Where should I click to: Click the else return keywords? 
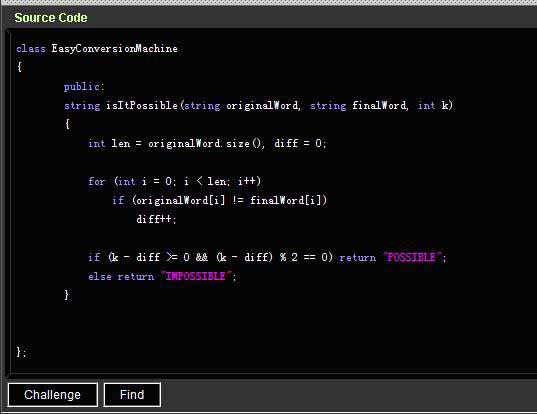(x=121, y=276)
